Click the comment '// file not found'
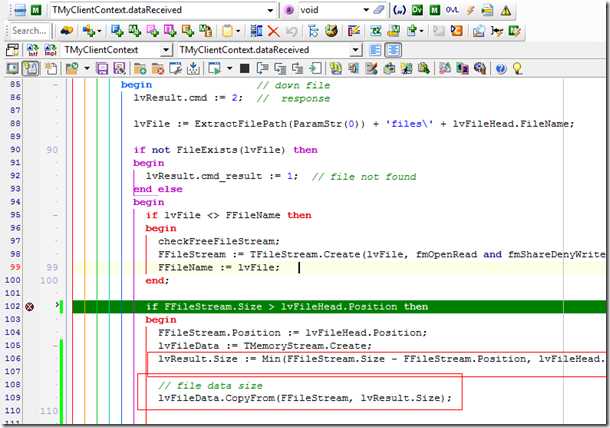Viewport: 610px width, 428px height. (x=364, y=177)
